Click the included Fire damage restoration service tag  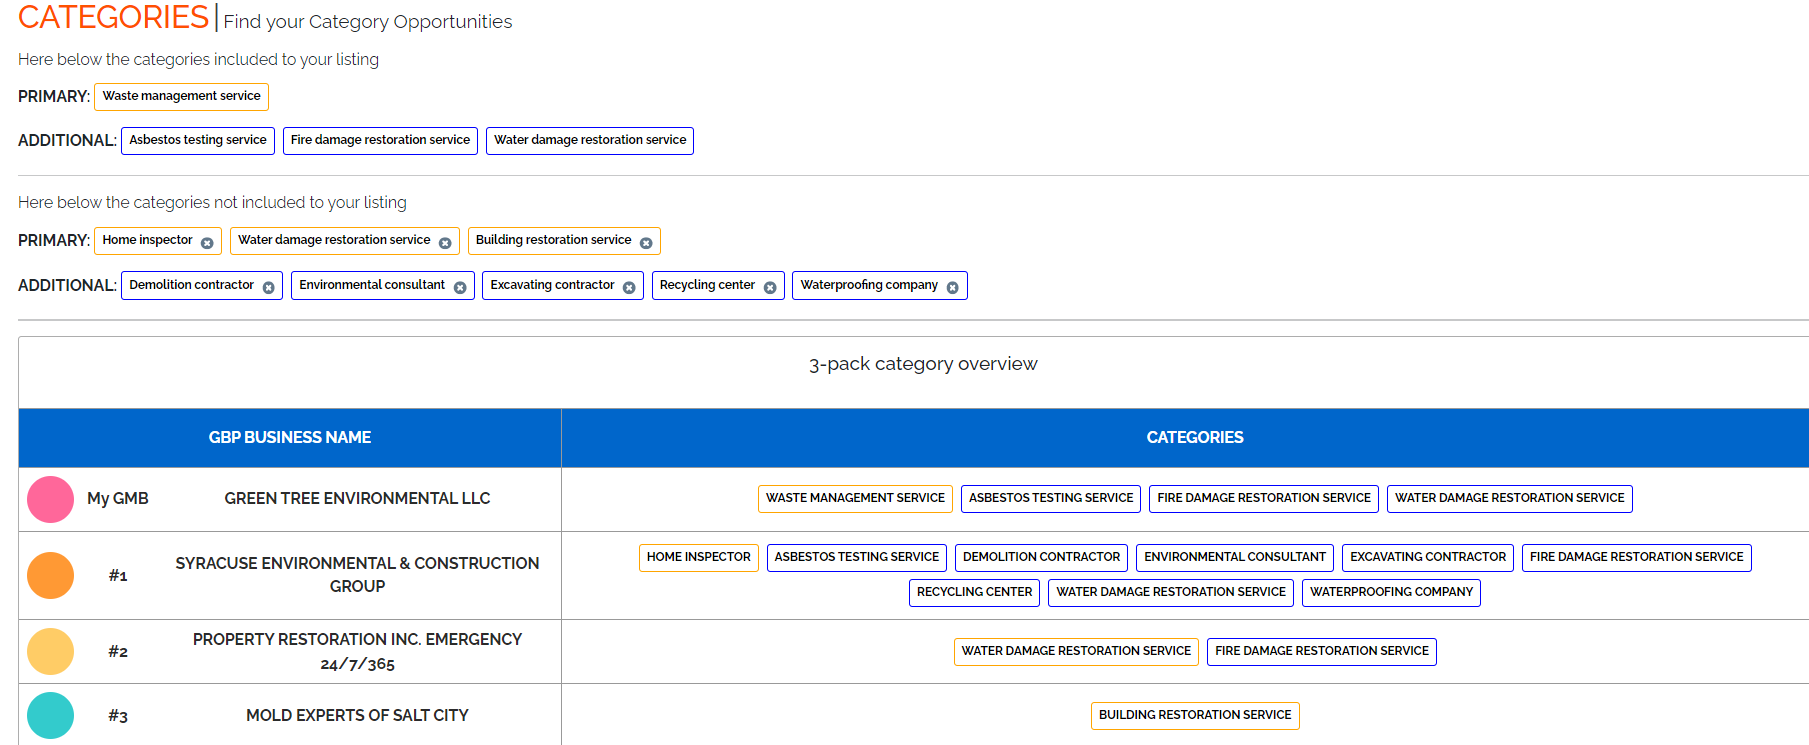[x=380, y=140]
